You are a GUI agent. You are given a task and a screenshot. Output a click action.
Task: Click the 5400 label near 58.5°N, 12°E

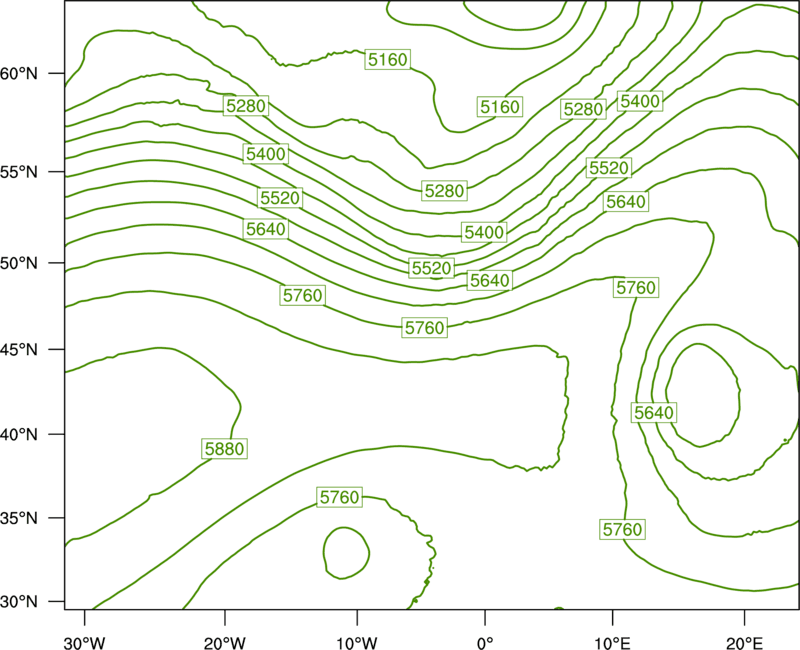pos(640,101)
